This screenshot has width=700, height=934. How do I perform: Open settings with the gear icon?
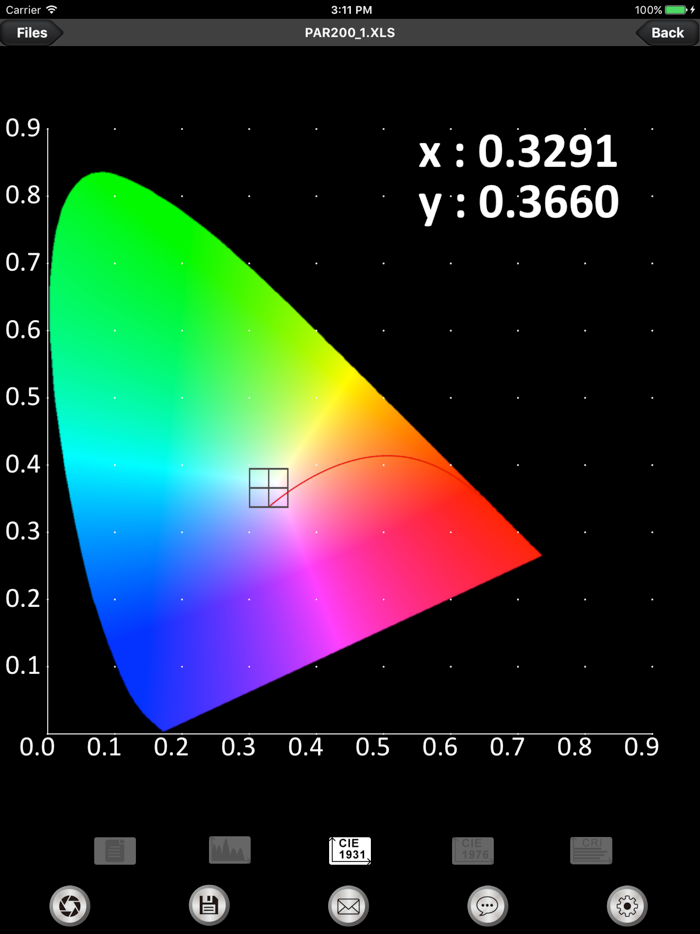click(x=627, y=906)
